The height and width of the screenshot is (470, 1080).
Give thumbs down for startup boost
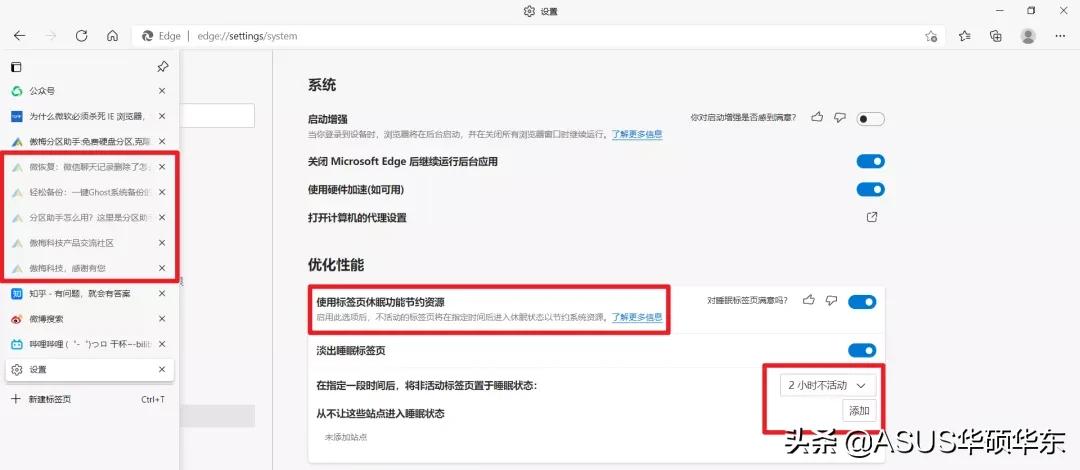(x=839, y=118)
